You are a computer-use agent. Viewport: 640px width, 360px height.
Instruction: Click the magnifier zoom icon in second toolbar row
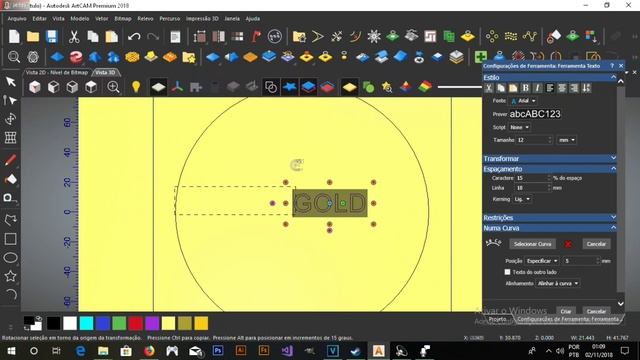click(x=14, y=57)
